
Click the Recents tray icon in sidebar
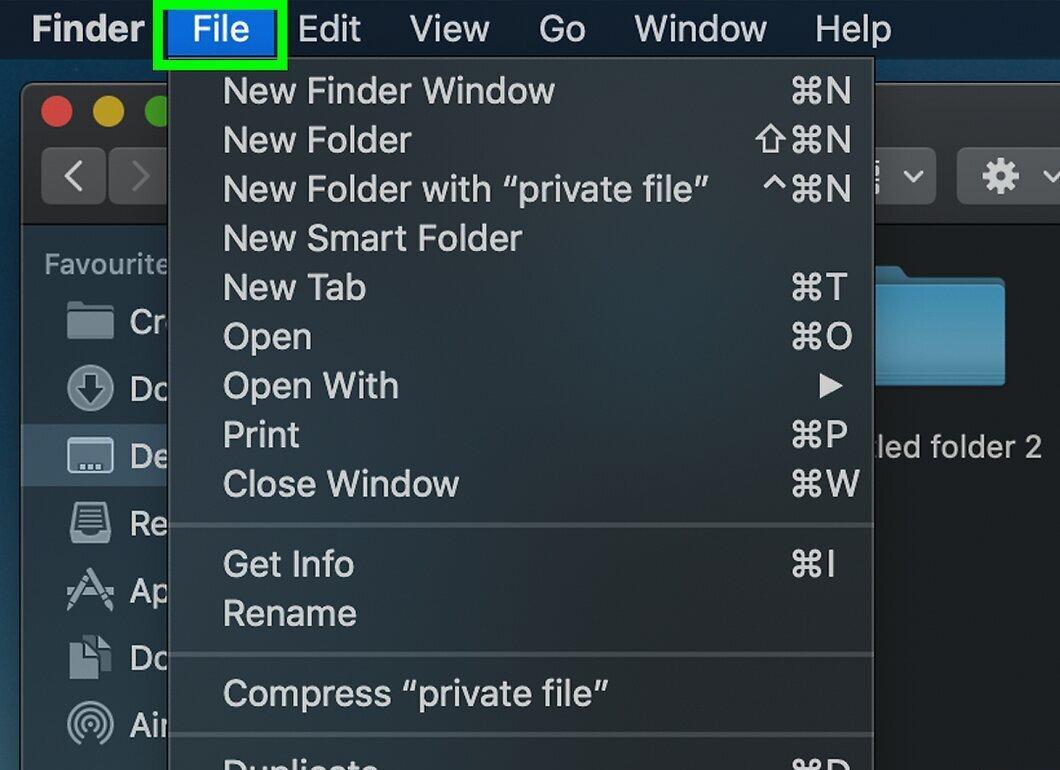click(90, 522)
